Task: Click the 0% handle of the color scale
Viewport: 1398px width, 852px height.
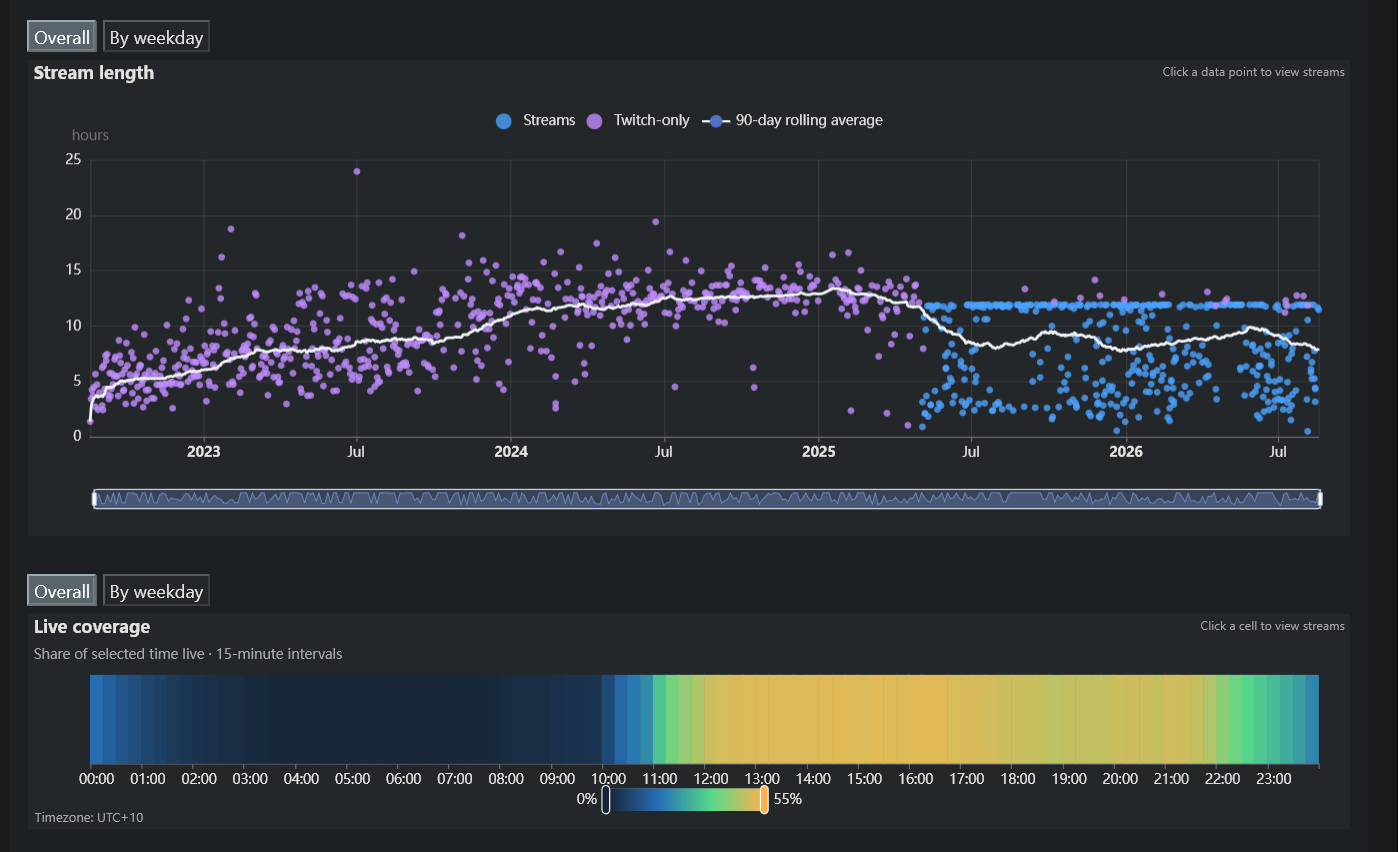Action: coord(606,800)
